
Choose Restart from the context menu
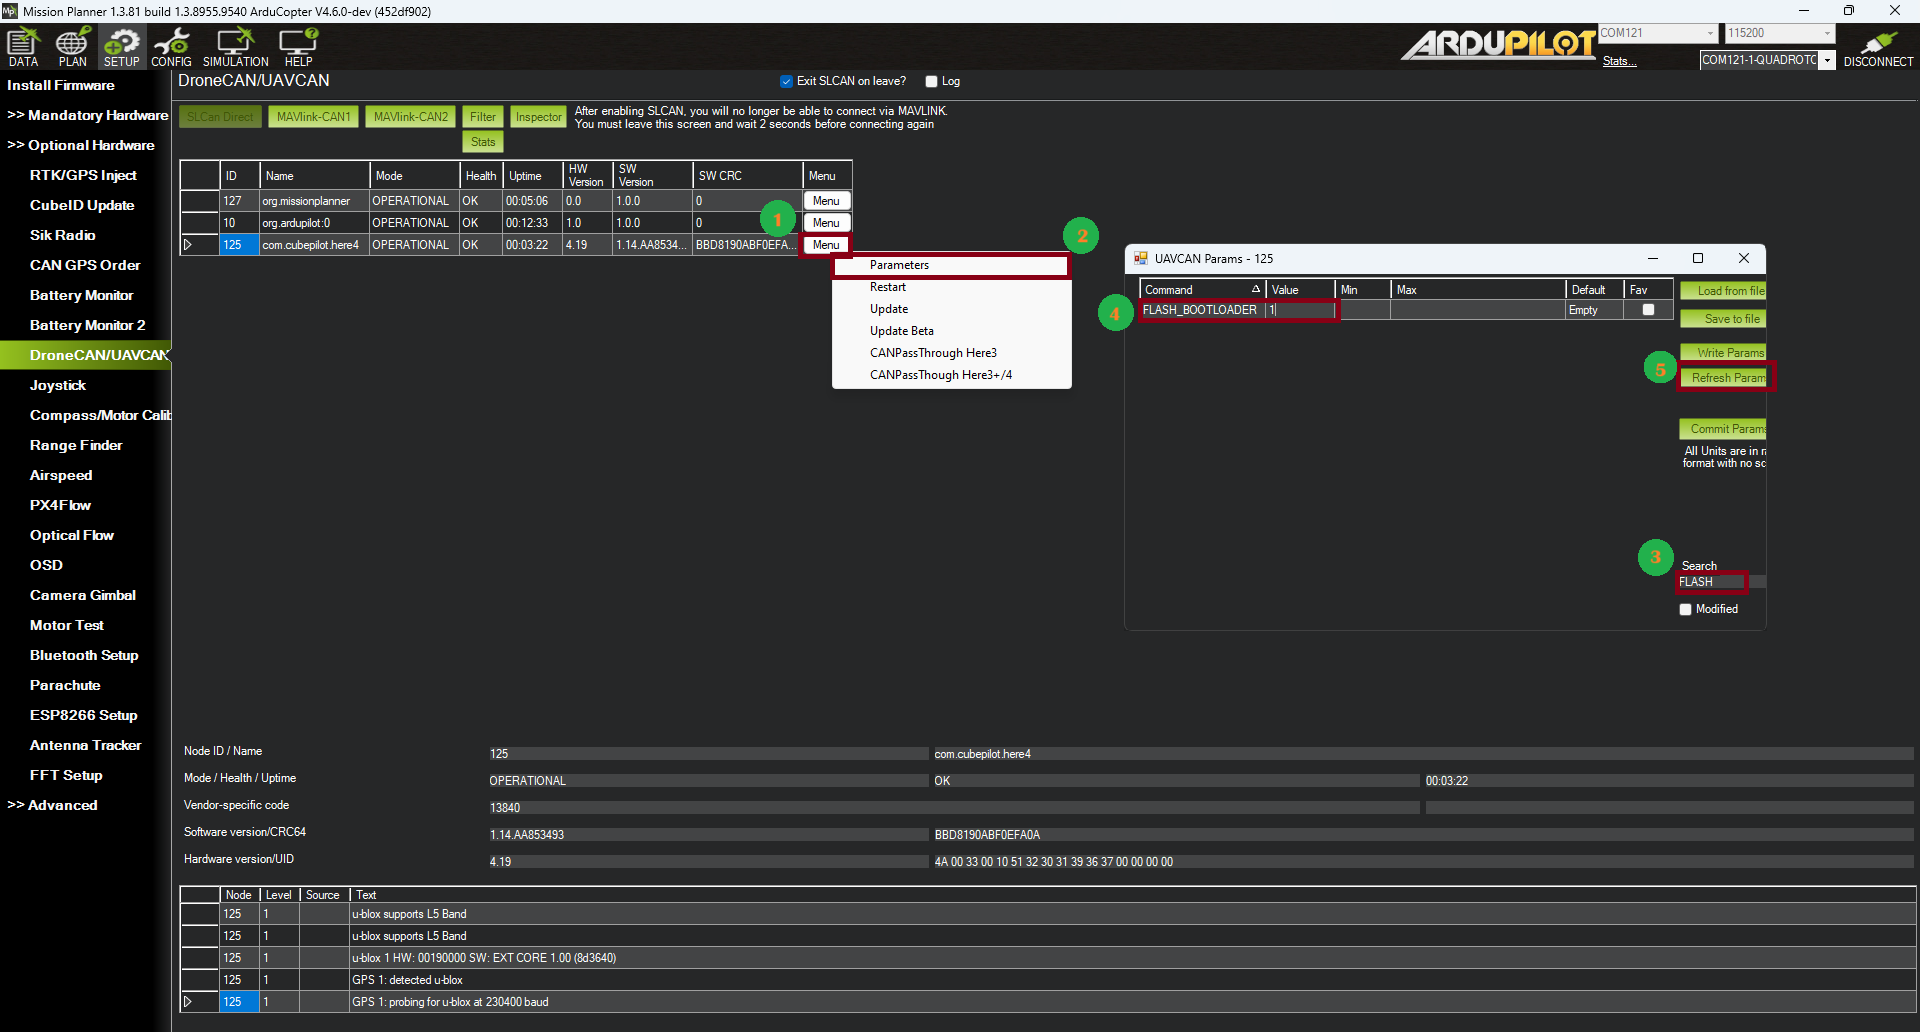tap(951, 287)
